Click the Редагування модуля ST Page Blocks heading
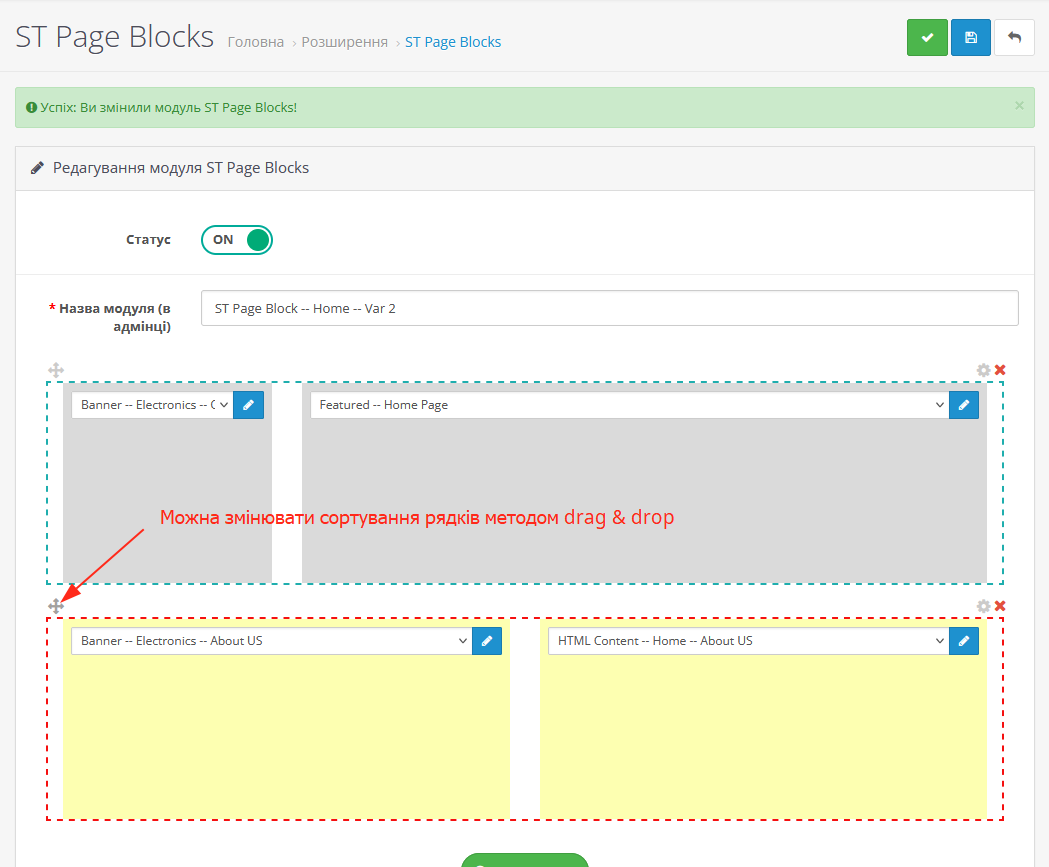 point(181,168)
